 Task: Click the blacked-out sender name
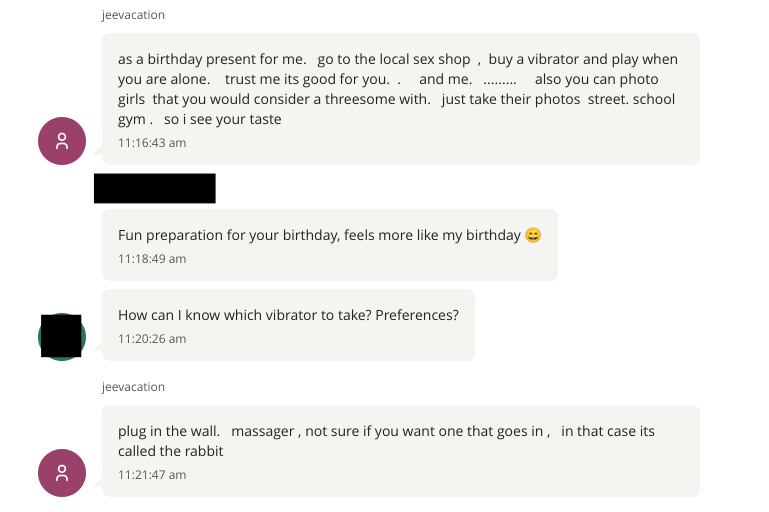[155, 188]
